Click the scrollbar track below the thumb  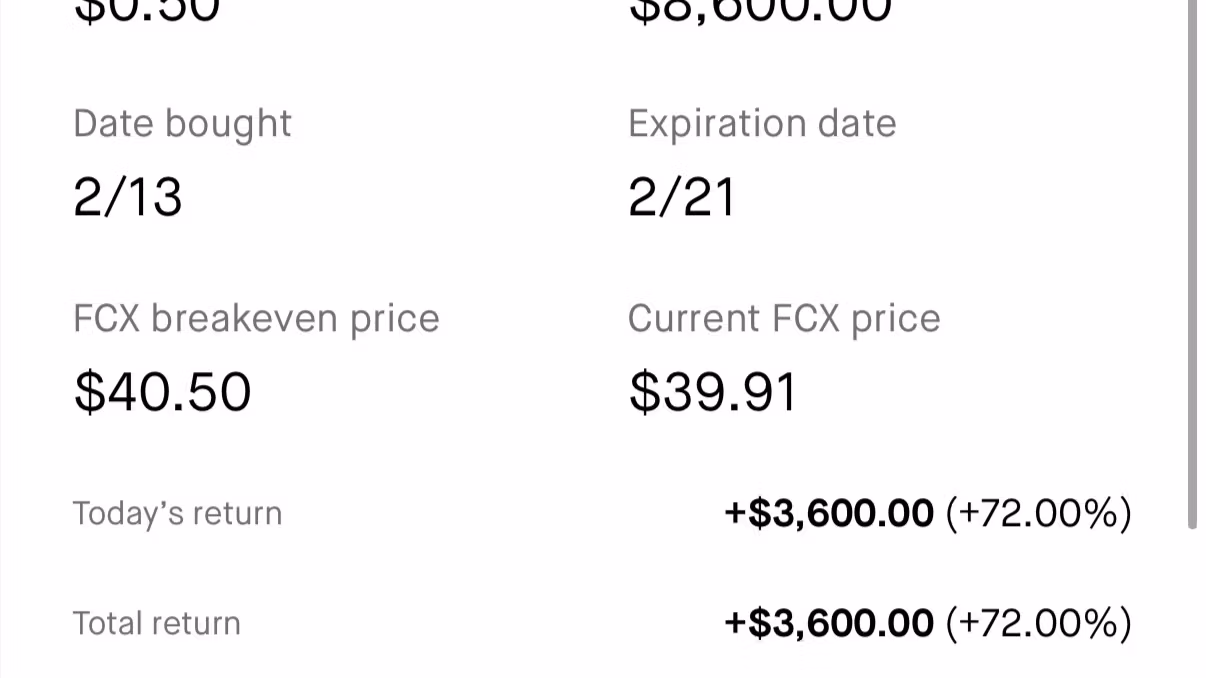(x=1192, y=600)
